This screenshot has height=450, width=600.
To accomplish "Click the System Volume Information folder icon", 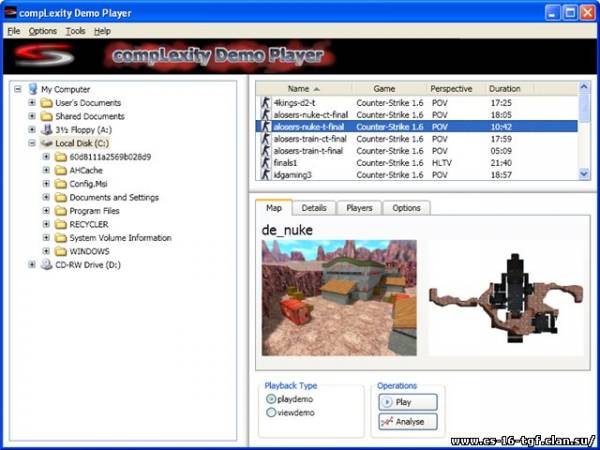I will 60,238.
